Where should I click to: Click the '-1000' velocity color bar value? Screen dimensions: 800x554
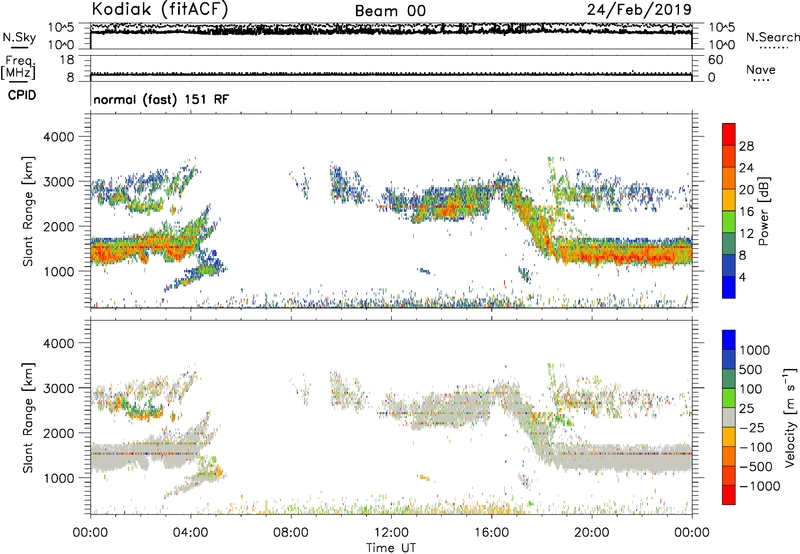pyautogui.click(x=759, y=486)
